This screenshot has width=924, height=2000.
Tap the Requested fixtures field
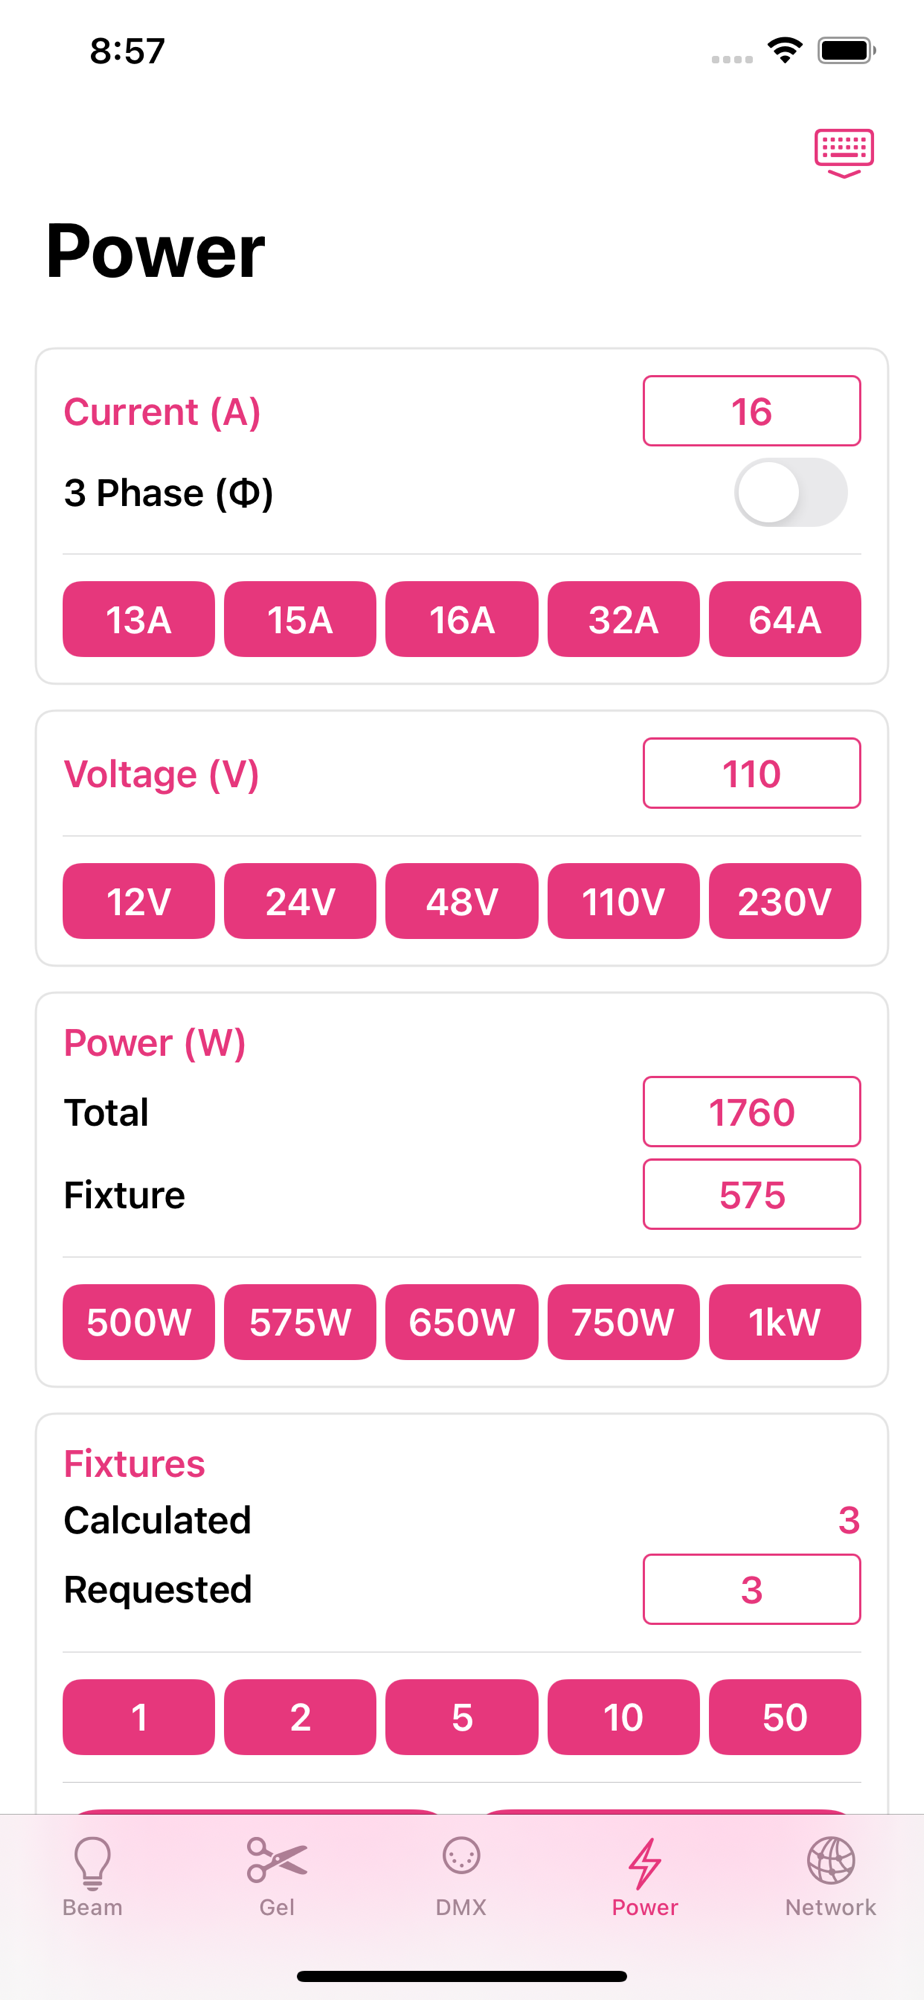tap(752, 1589)
